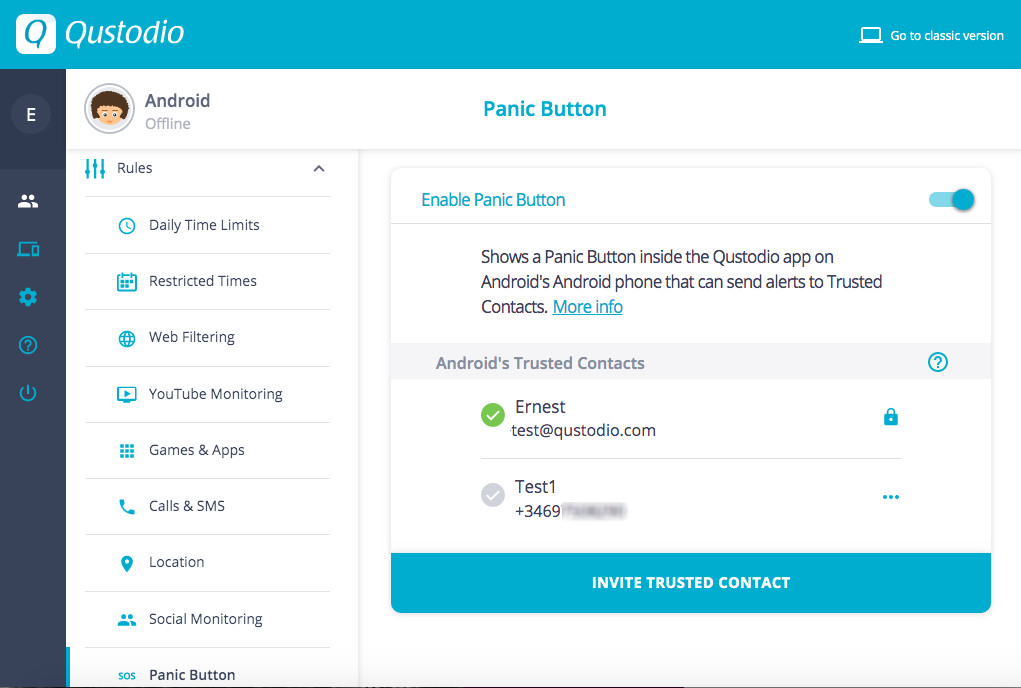Click the Trusted Contacts help icon

tap(938, 362)
